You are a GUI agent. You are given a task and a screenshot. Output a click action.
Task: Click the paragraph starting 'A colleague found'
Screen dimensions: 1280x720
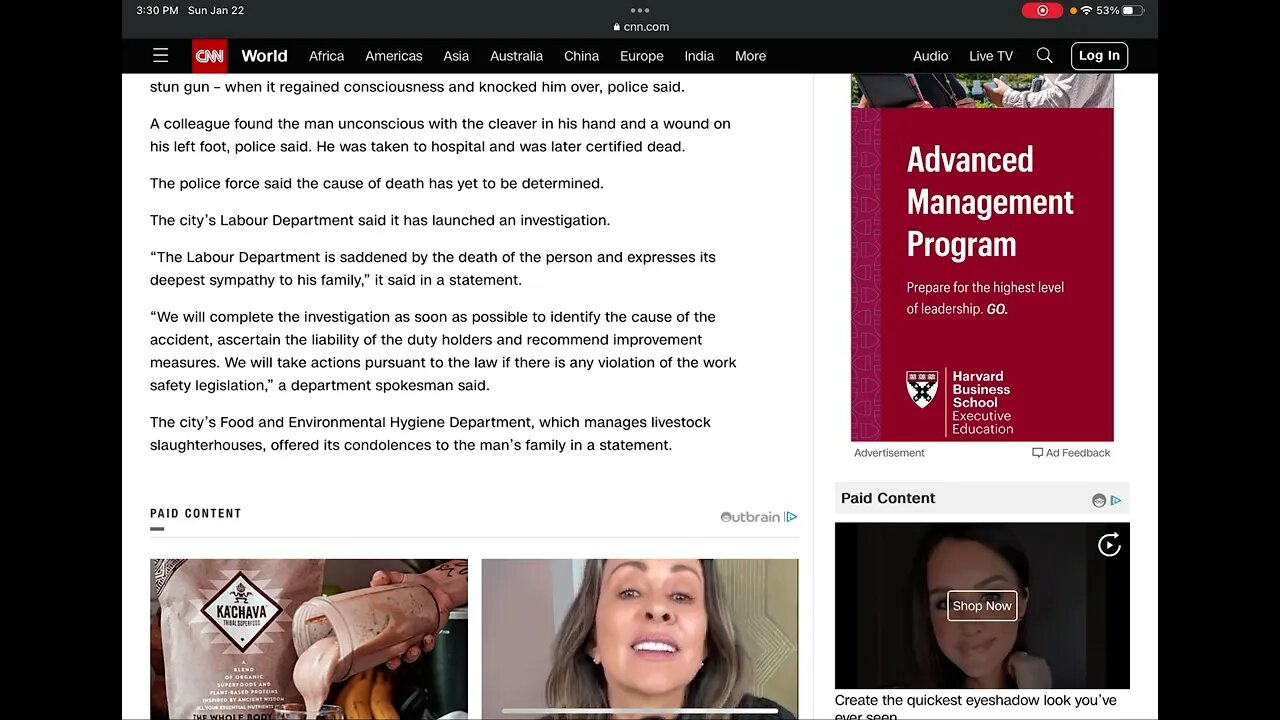pos(440,135)
